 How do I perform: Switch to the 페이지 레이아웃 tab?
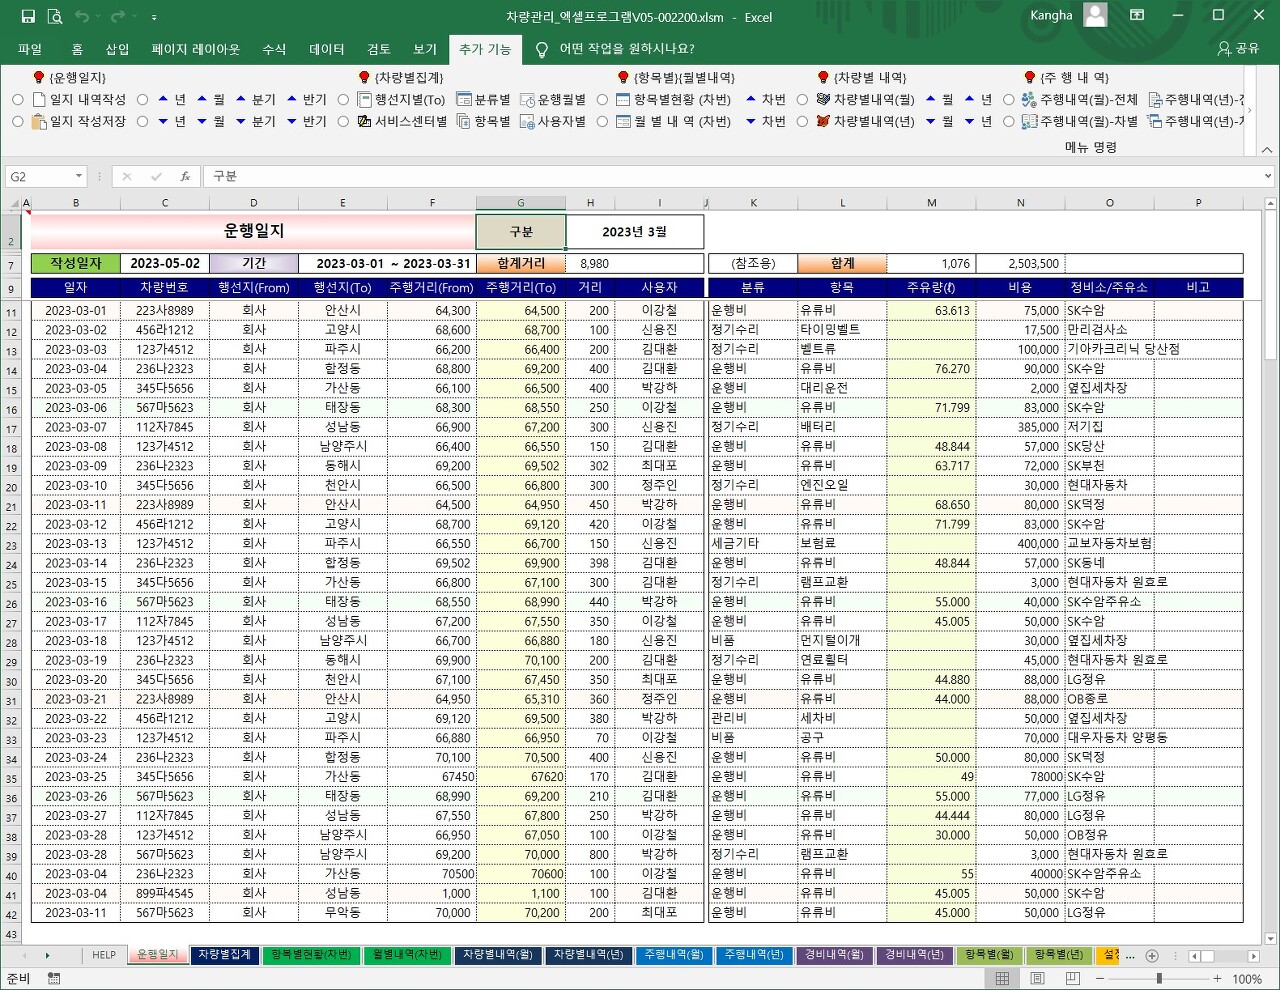tap(196, 49)
